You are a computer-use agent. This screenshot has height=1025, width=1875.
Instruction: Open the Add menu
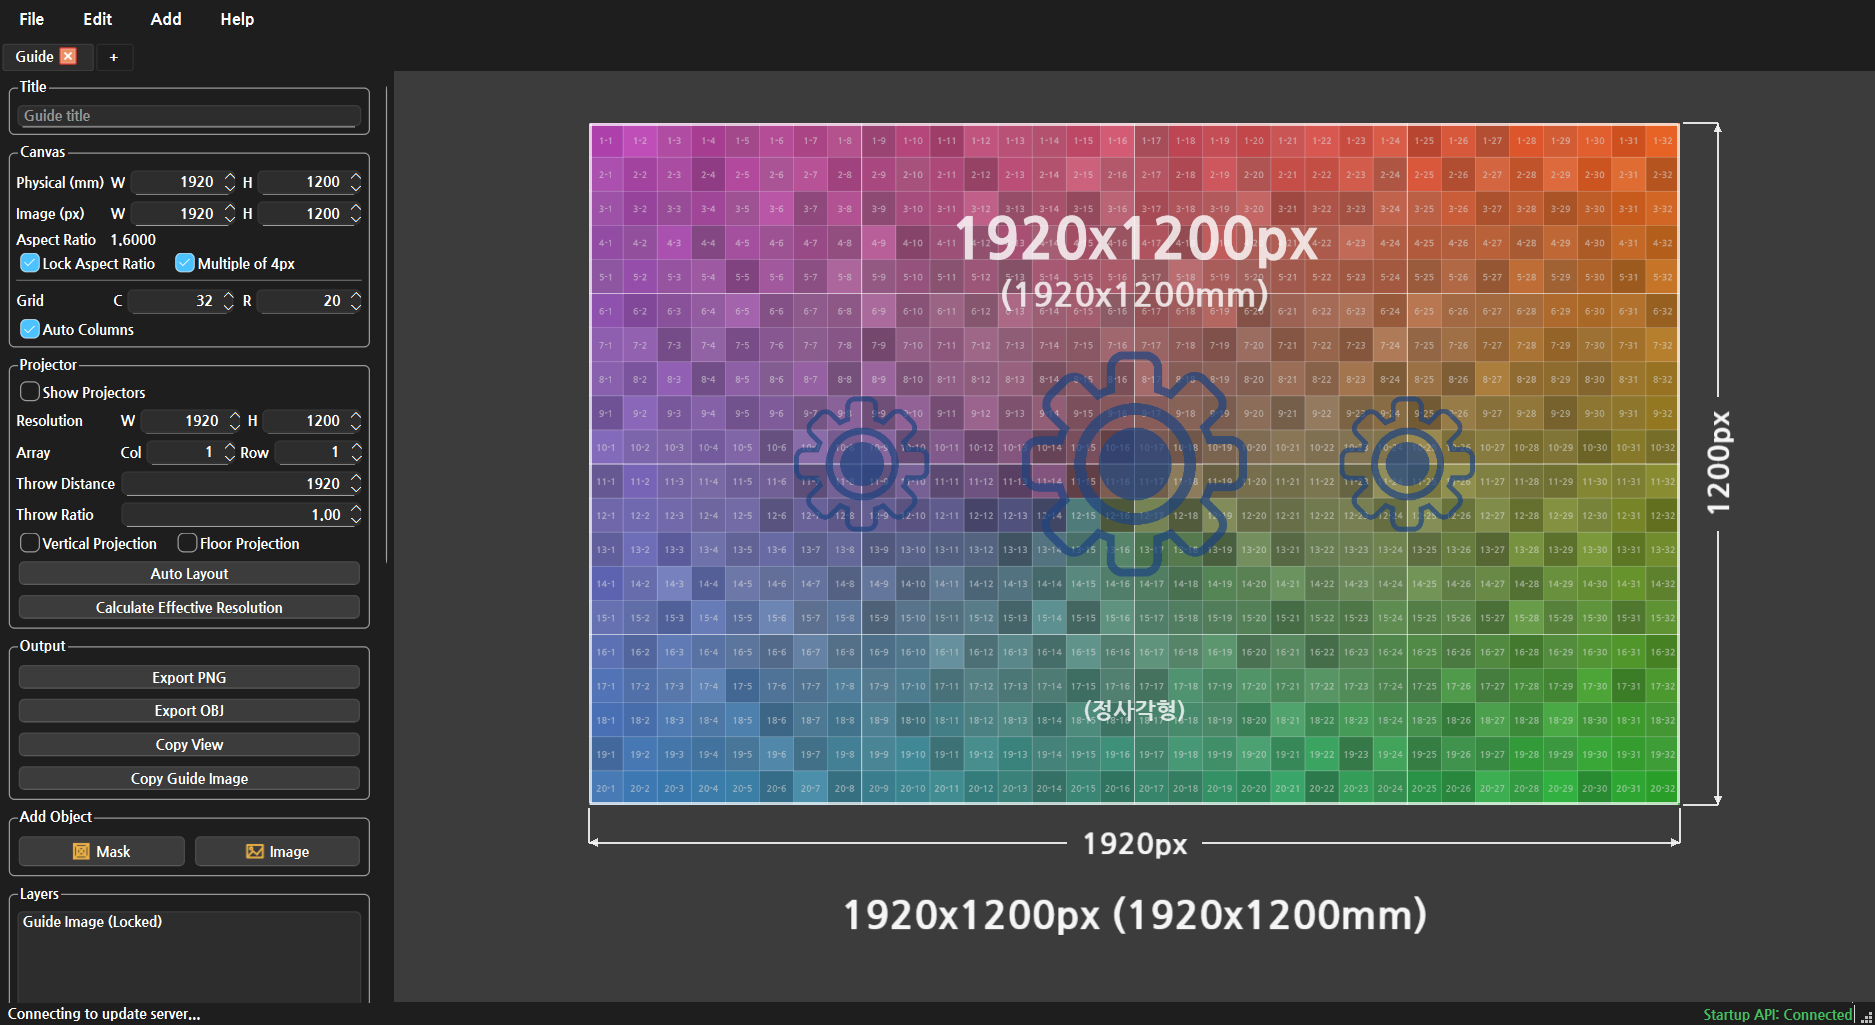(166, 19)
